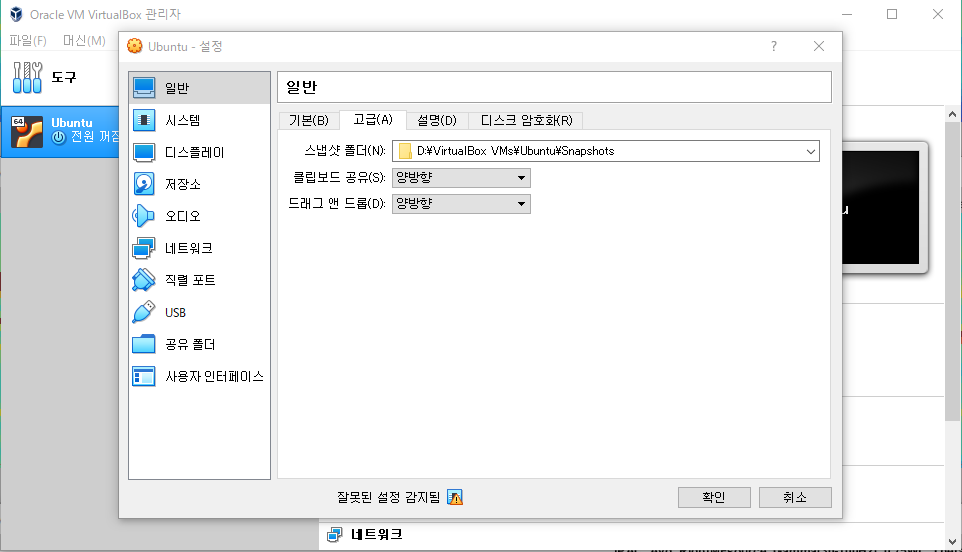962x552 pixels.
Task: Open the 파일(F) menu
Action: click(28, 40)
